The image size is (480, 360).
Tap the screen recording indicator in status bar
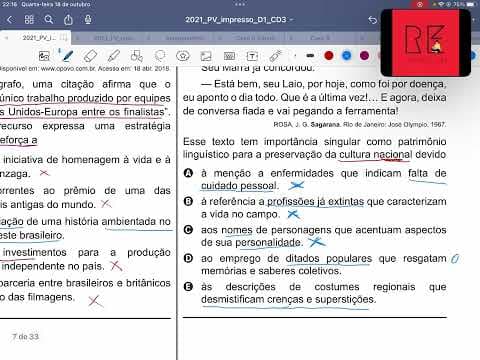pos(420,4)
